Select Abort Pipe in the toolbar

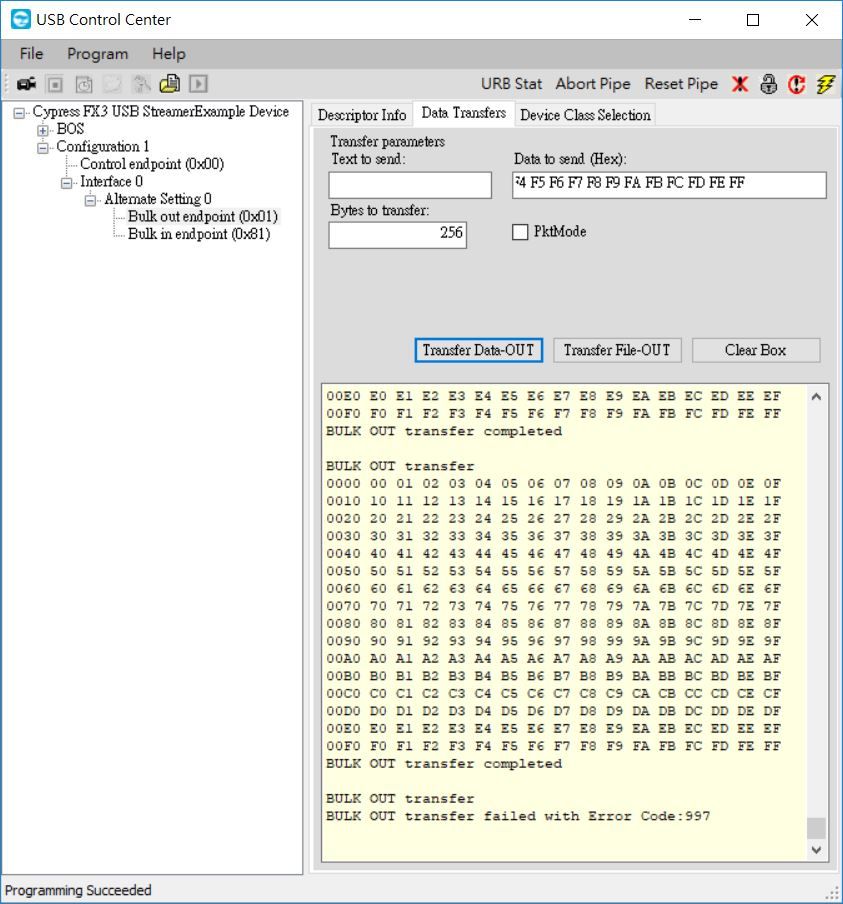pos(592,84)
